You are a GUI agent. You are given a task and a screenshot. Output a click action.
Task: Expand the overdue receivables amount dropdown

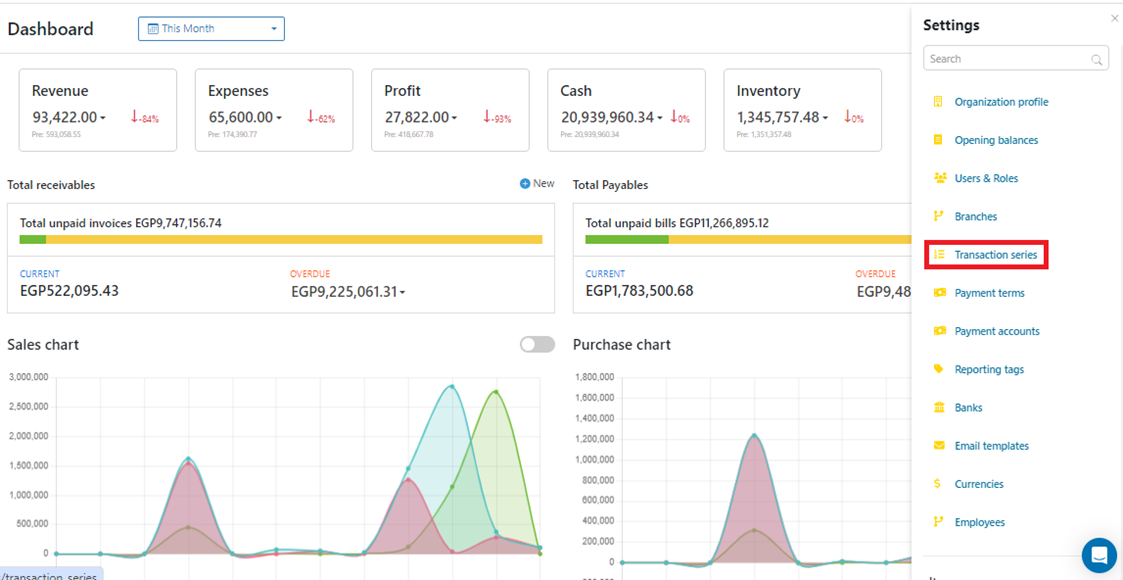pyautogui.click(x=403, y=293)
